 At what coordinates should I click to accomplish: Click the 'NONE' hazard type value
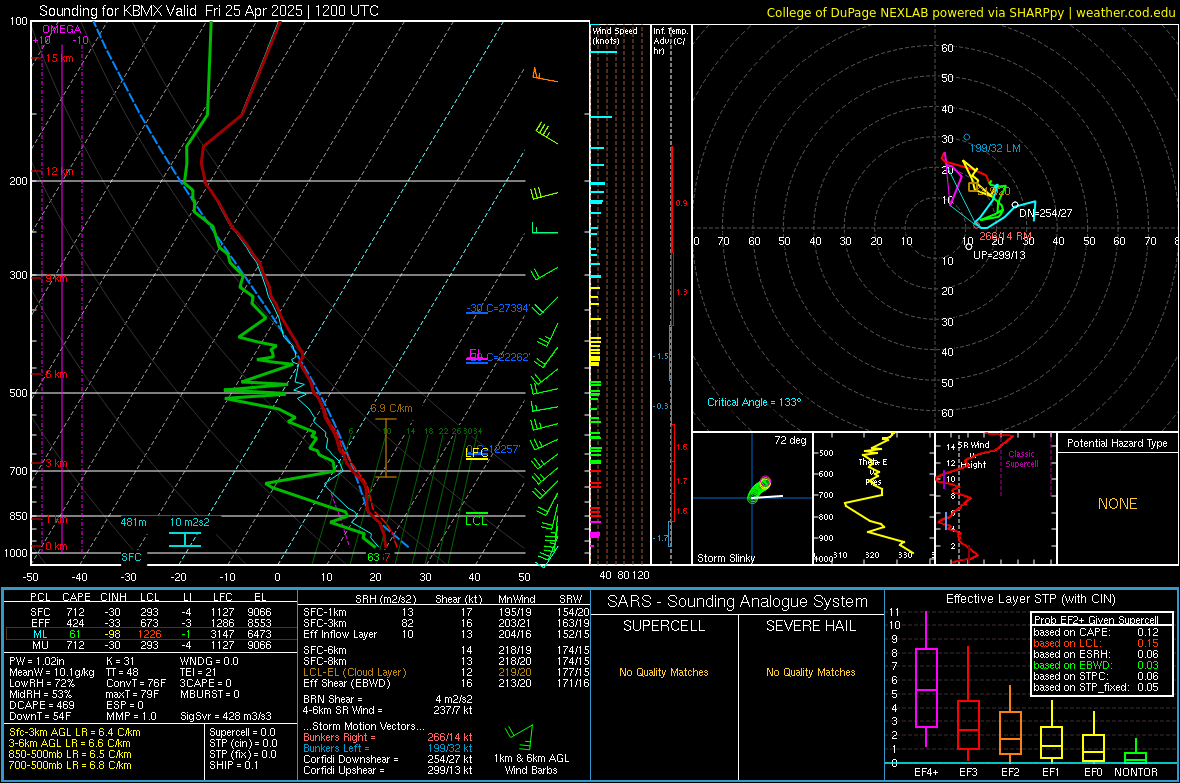pyautogui.click(x=1117, y=504)
